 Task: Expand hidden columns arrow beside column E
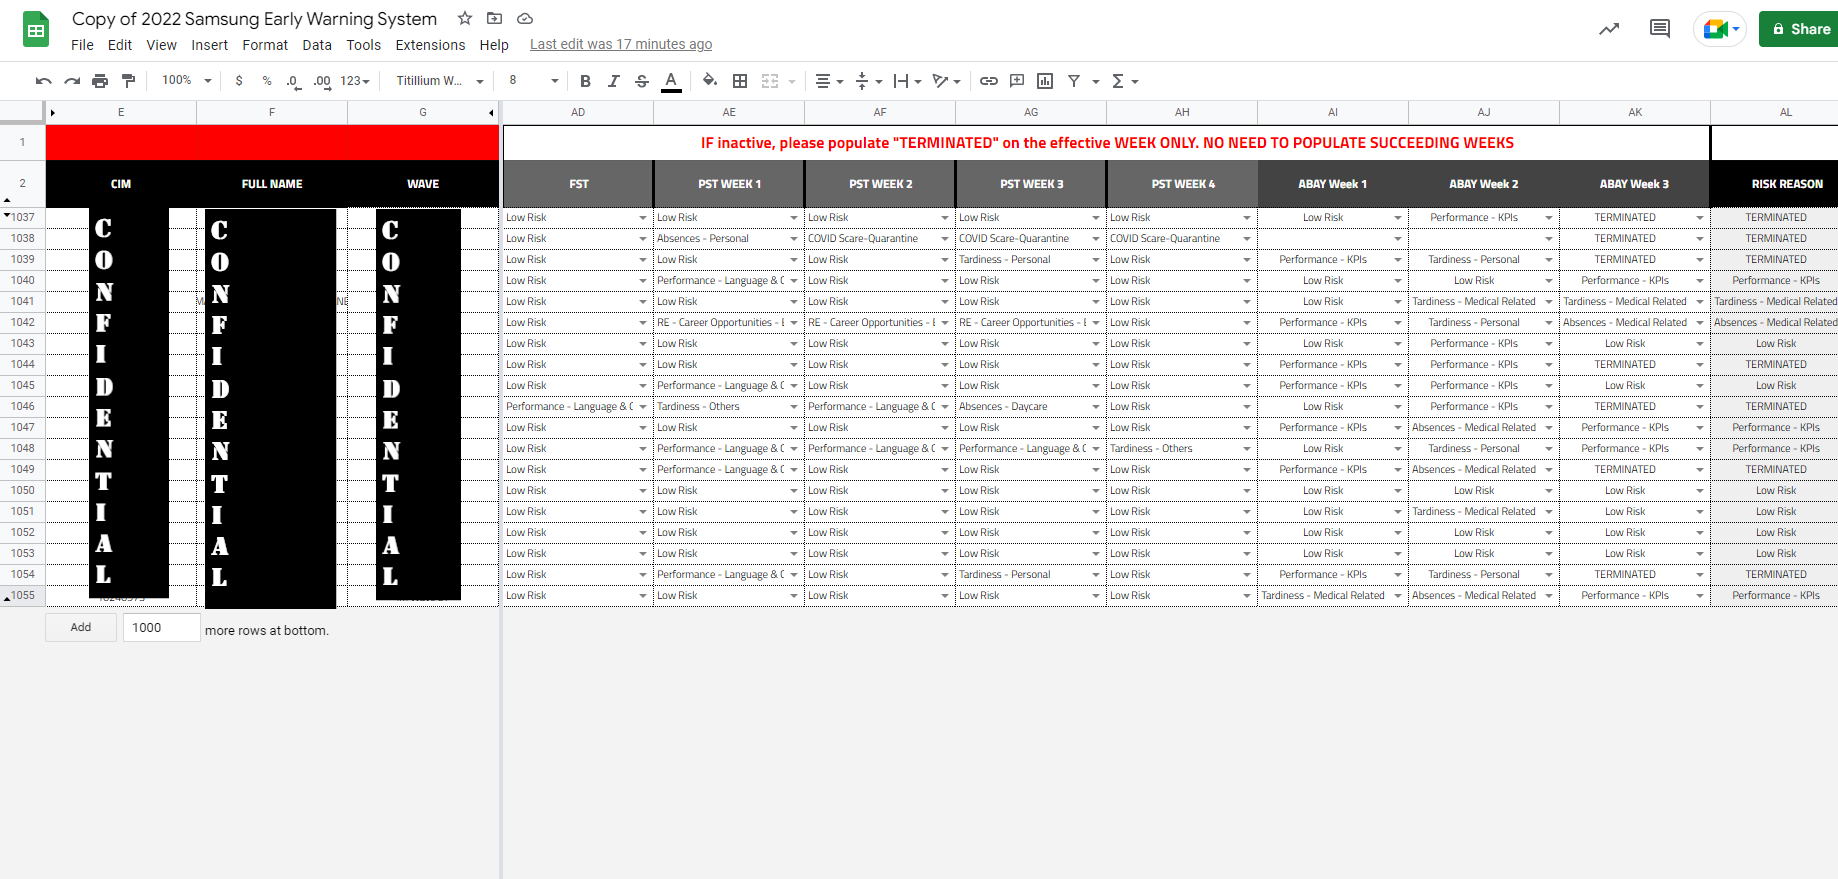pyautogui.click(x=52, y=113)
